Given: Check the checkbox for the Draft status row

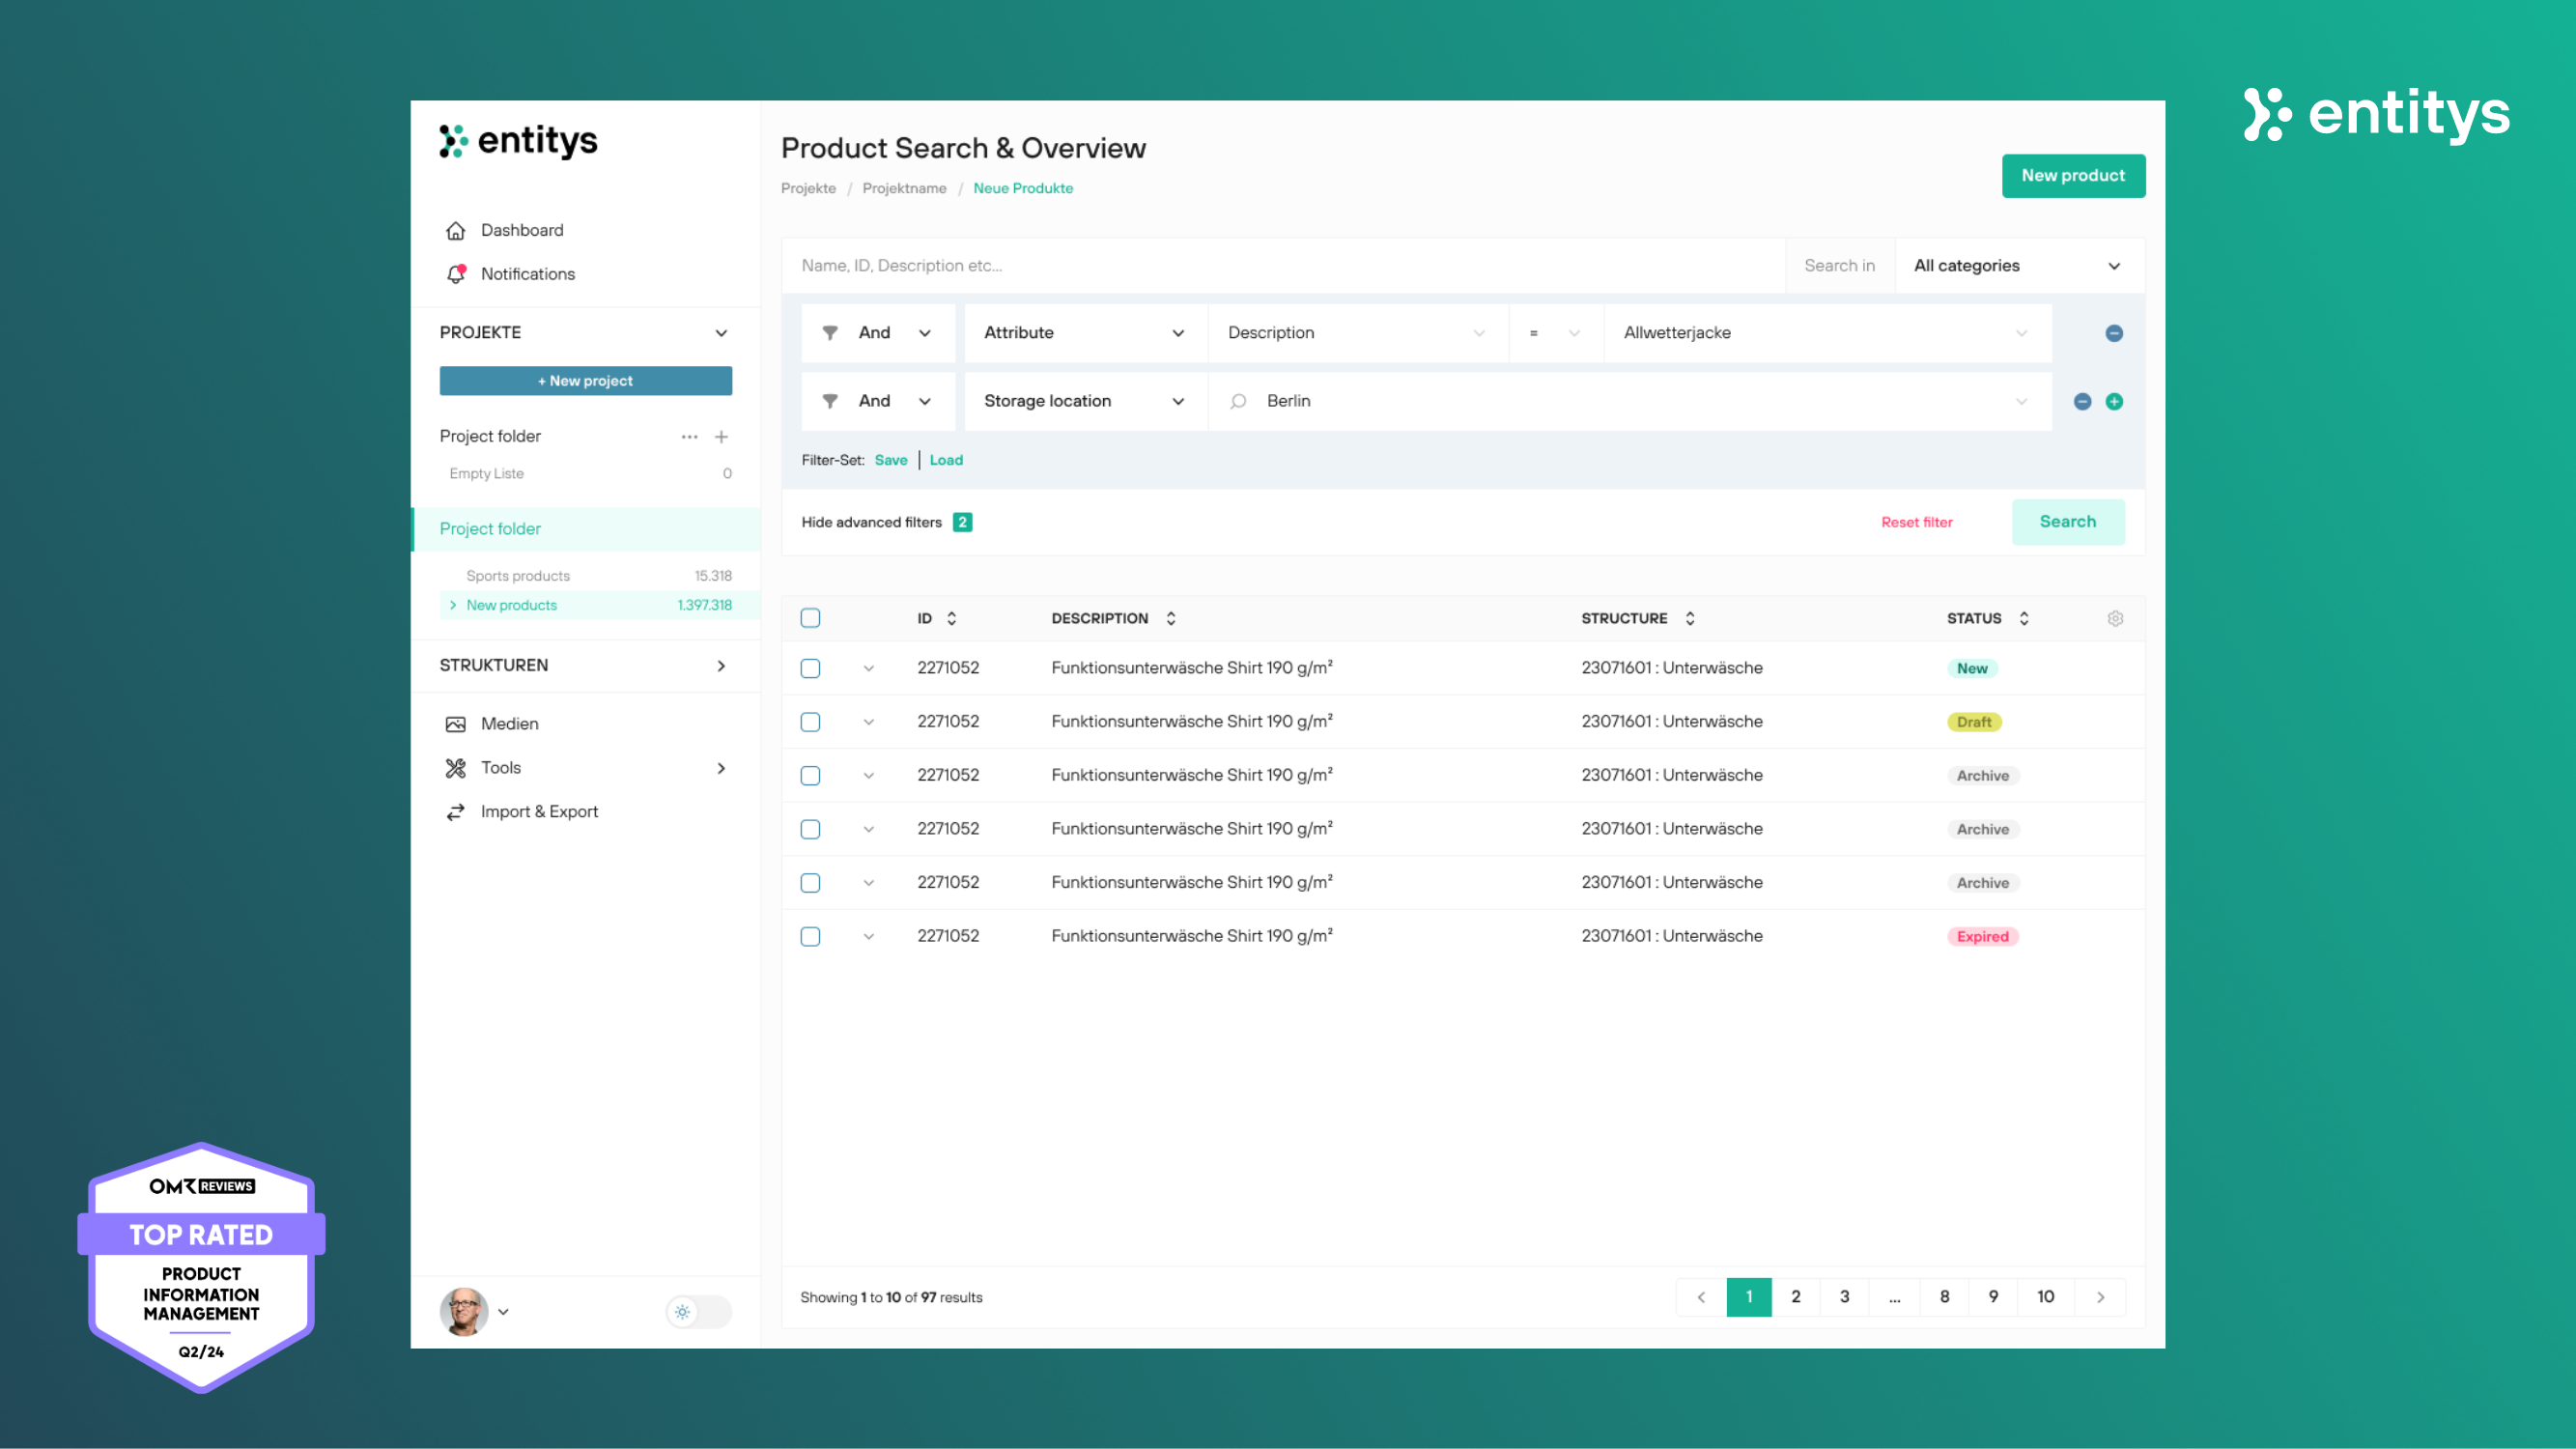Looking at the screenshot, I should click(810, 722).
